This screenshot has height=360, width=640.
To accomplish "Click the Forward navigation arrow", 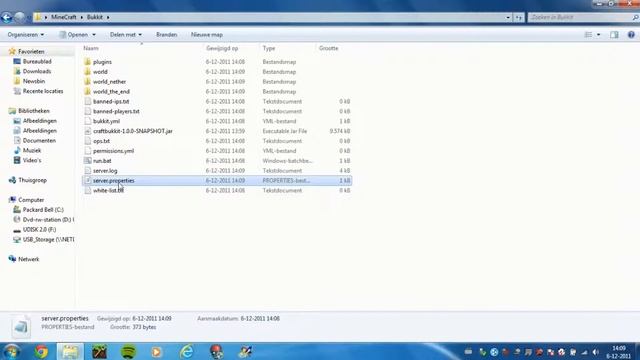I will point(19,18).
